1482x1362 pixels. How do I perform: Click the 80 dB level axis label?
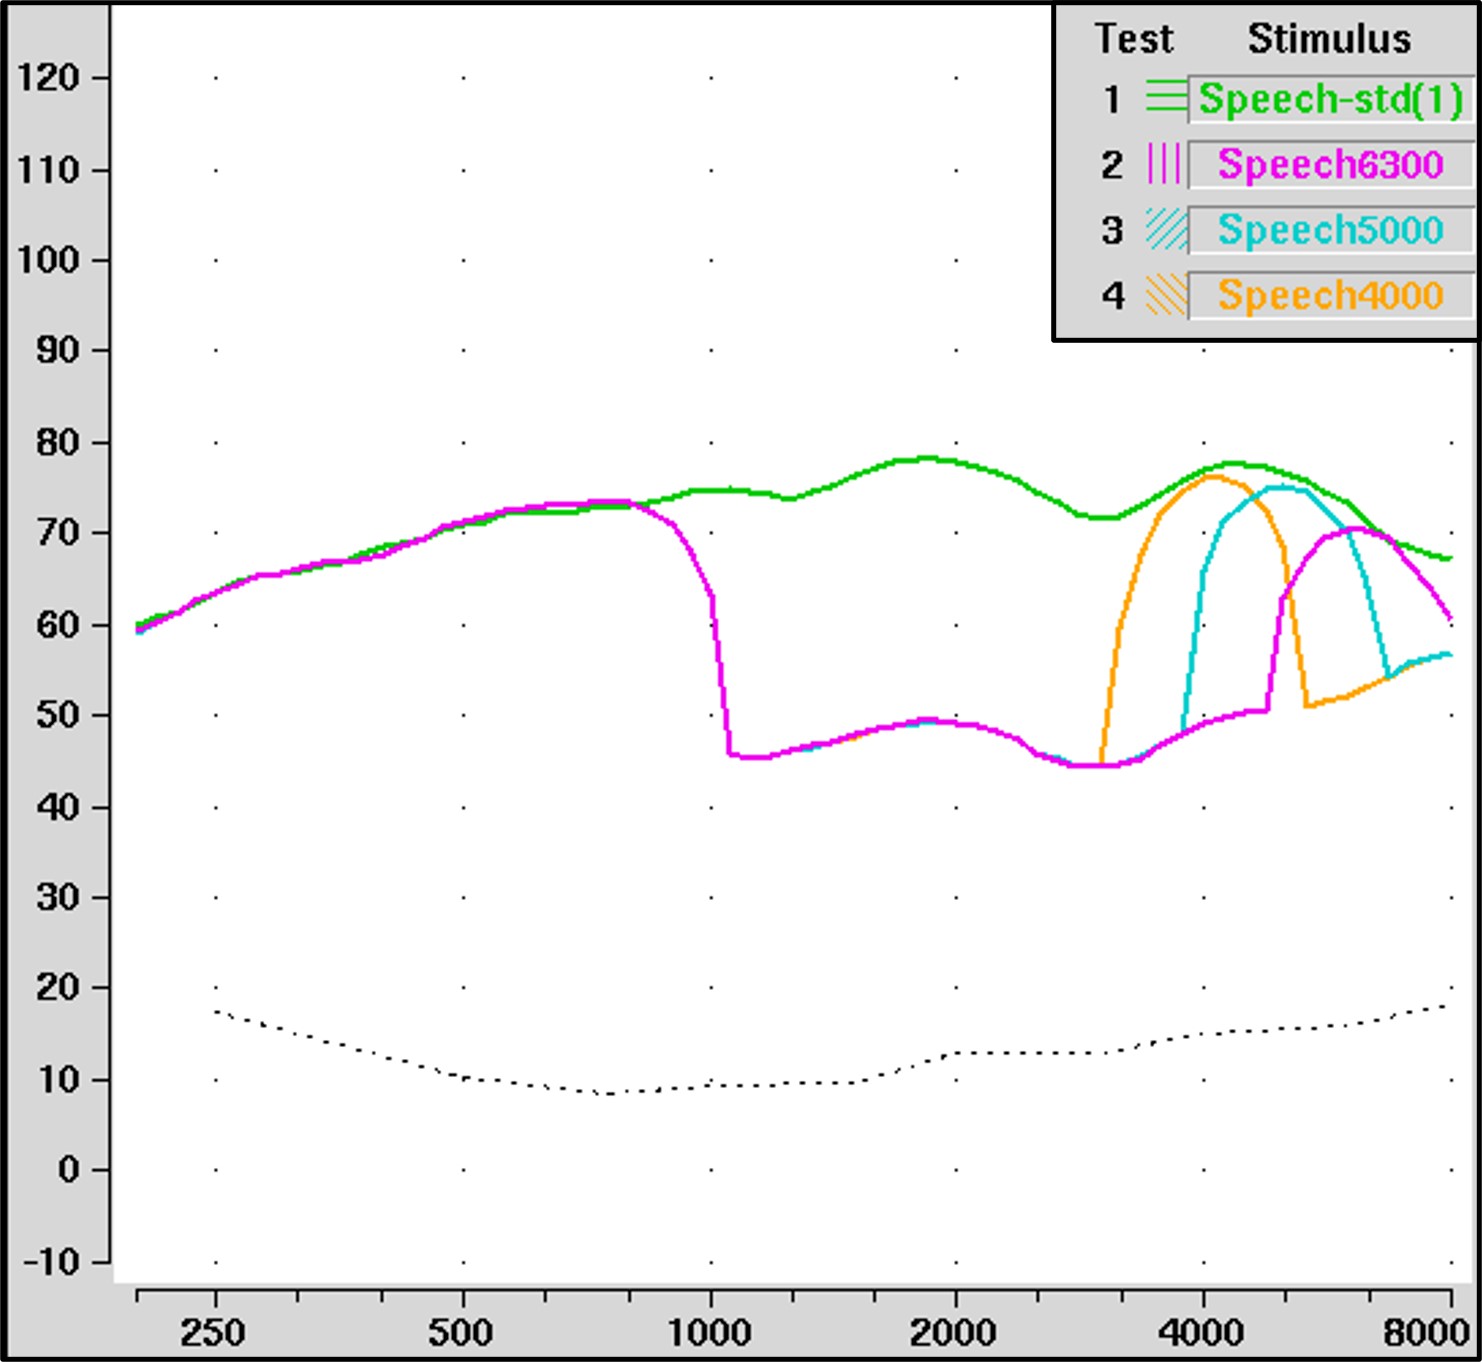(58, 442)
